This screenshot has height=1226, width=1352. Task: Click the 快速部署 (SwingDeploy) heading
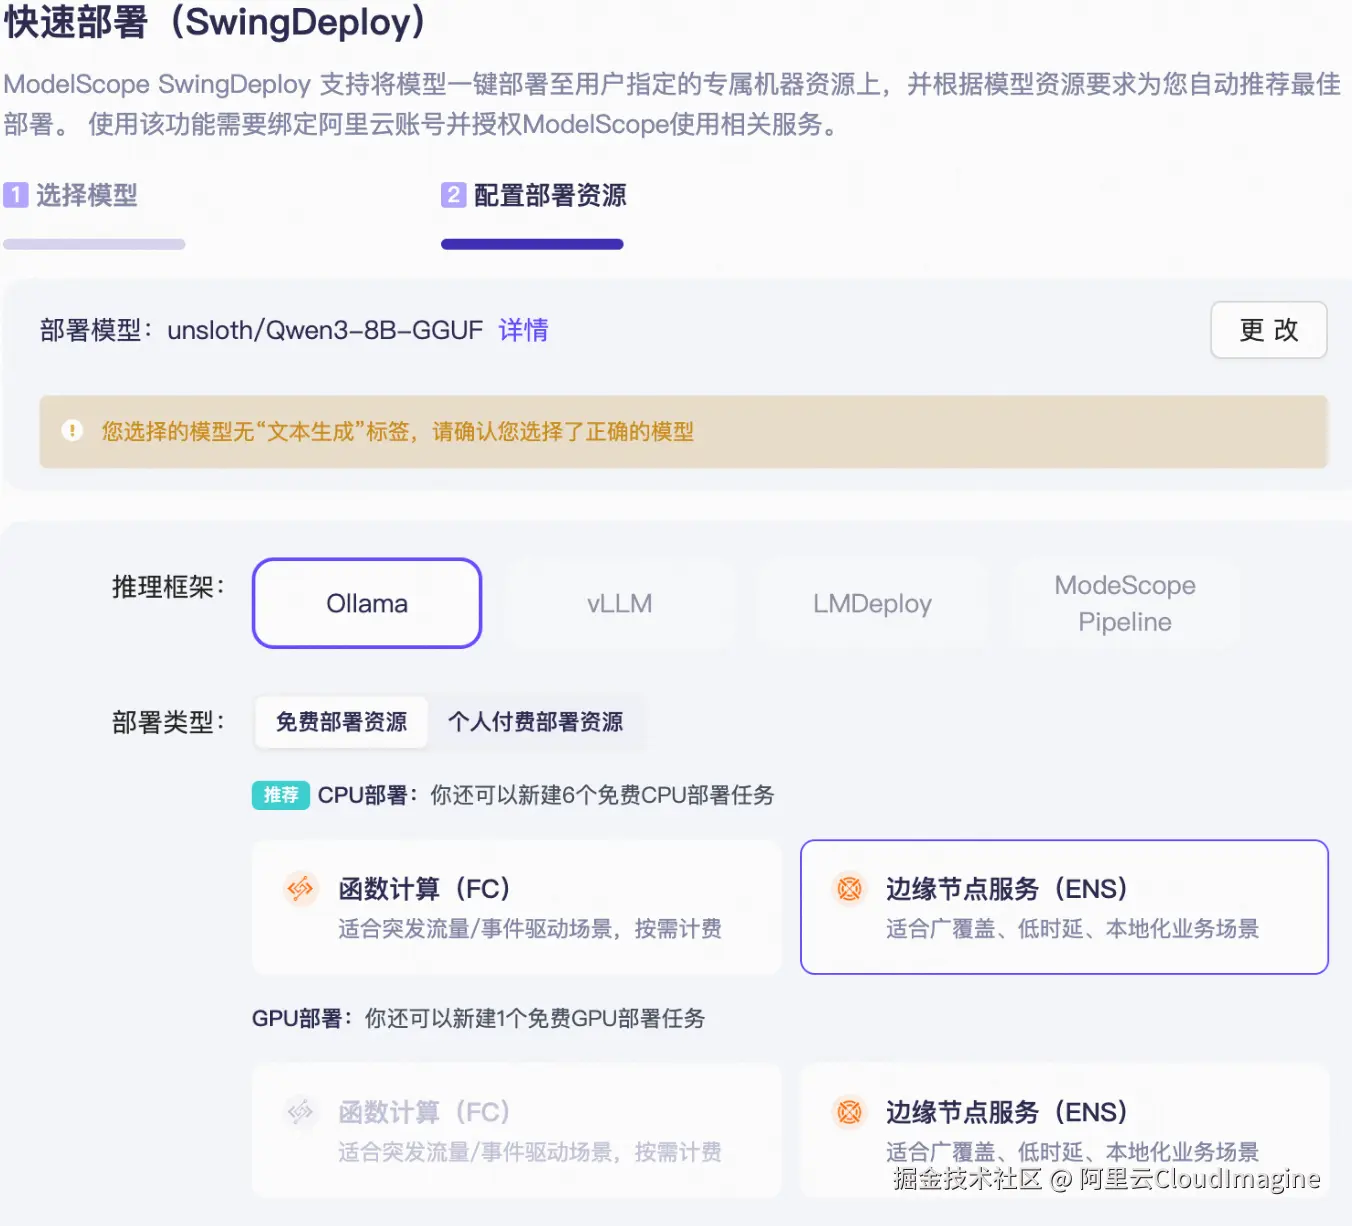pyautogui.click(x=216, y=22)
